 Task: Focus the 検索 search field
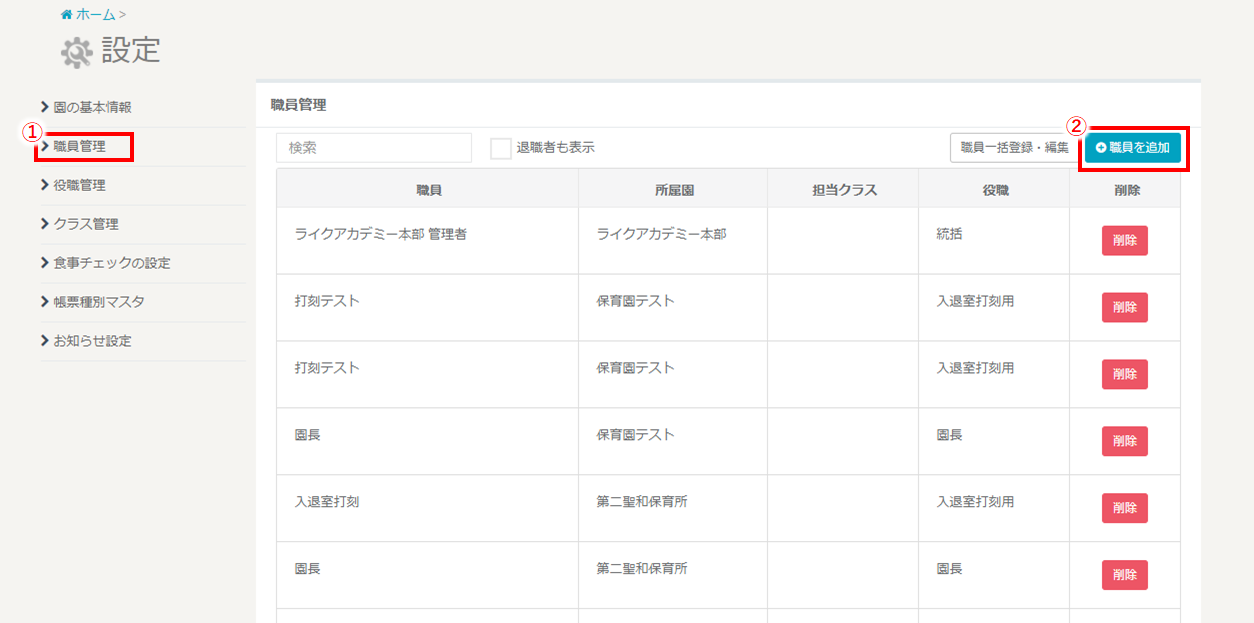click(x=373, y=148)
